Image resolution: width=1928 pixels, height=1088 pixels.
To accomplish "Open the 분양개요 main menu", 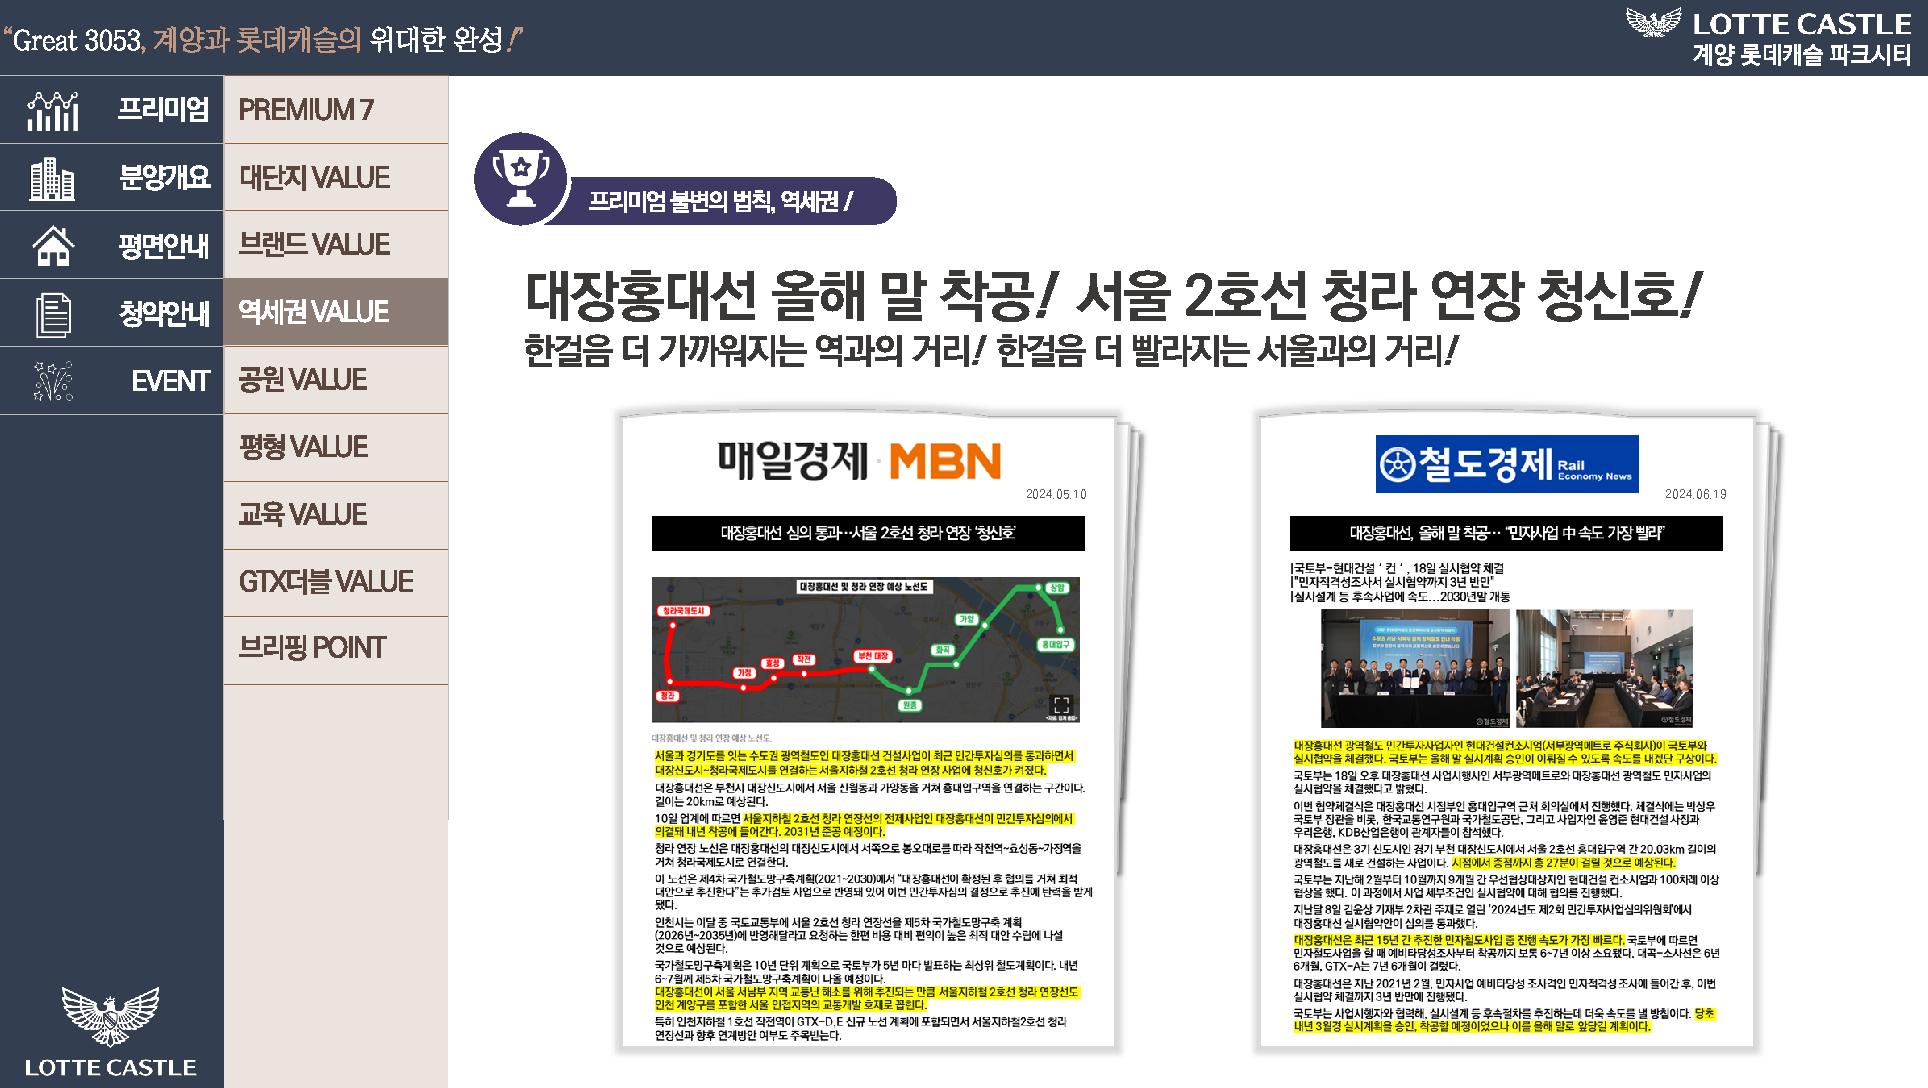I will click(x=111, y=178).
